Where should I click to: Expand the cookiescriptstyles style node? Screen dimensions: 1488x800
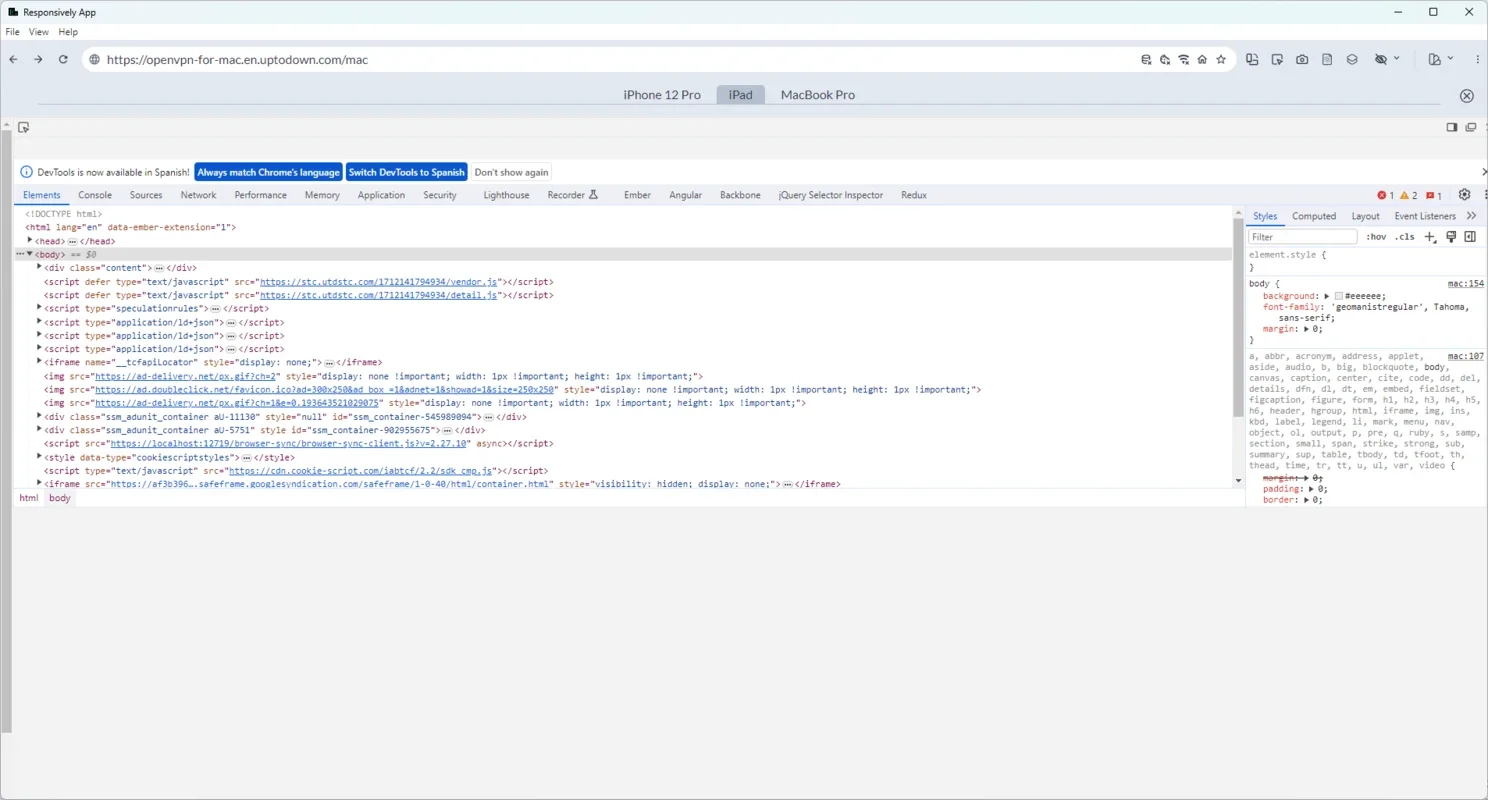(x=40, y=456)
